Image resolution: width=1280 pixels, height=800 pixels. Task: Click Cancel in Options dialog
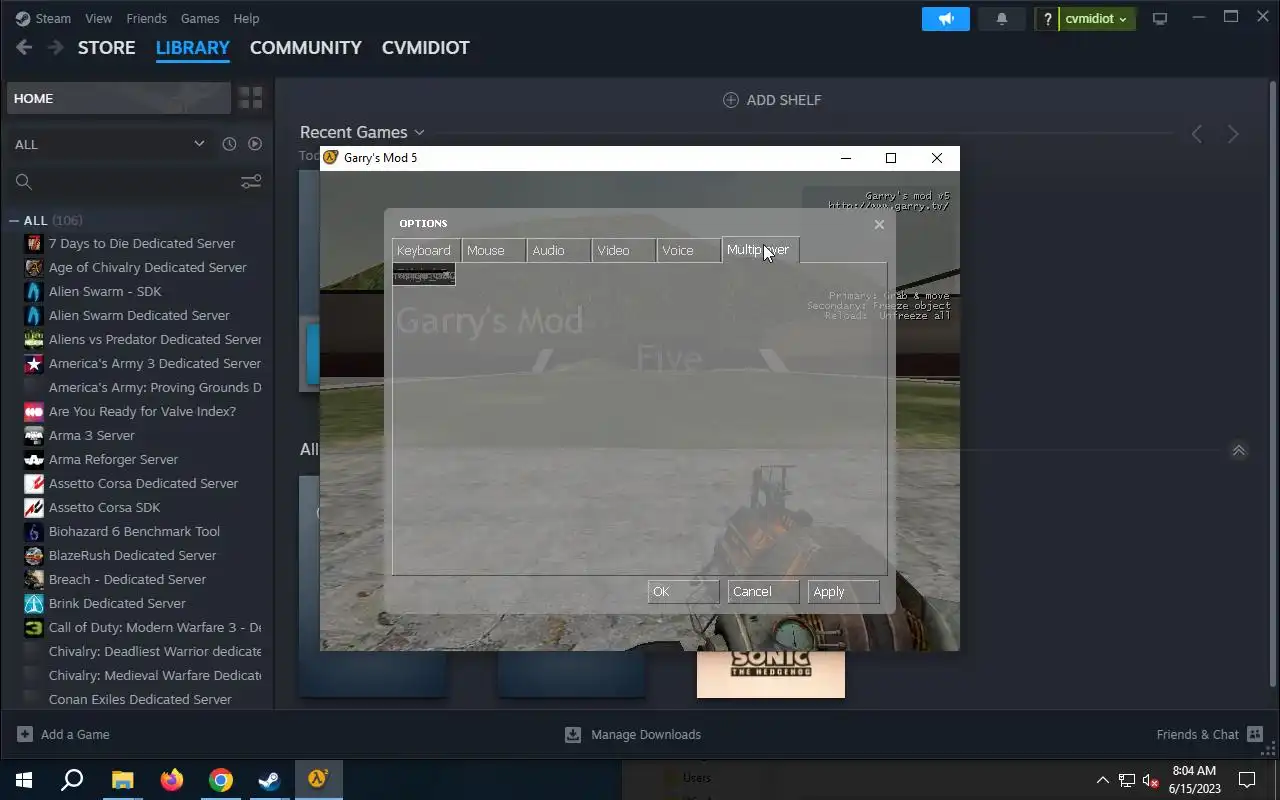point(763,592)
